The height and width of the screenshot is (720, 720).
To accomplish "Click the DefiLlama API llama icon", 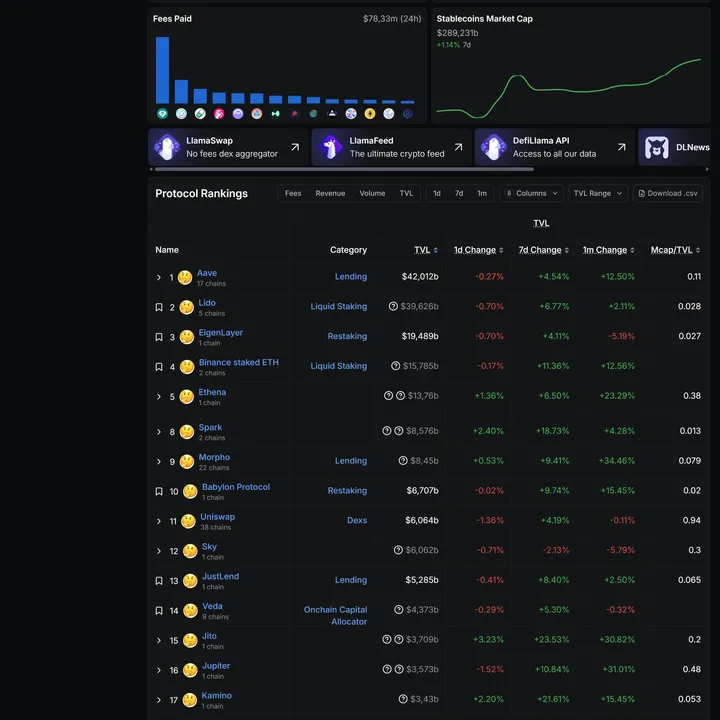I will click(493, 148).
